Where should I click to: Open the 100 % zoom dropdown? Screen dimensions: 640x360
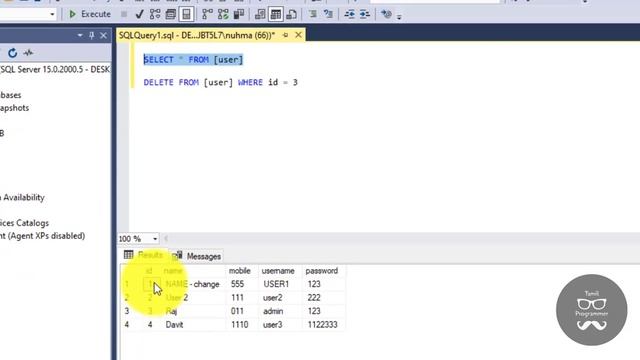[x=155, y=239]
